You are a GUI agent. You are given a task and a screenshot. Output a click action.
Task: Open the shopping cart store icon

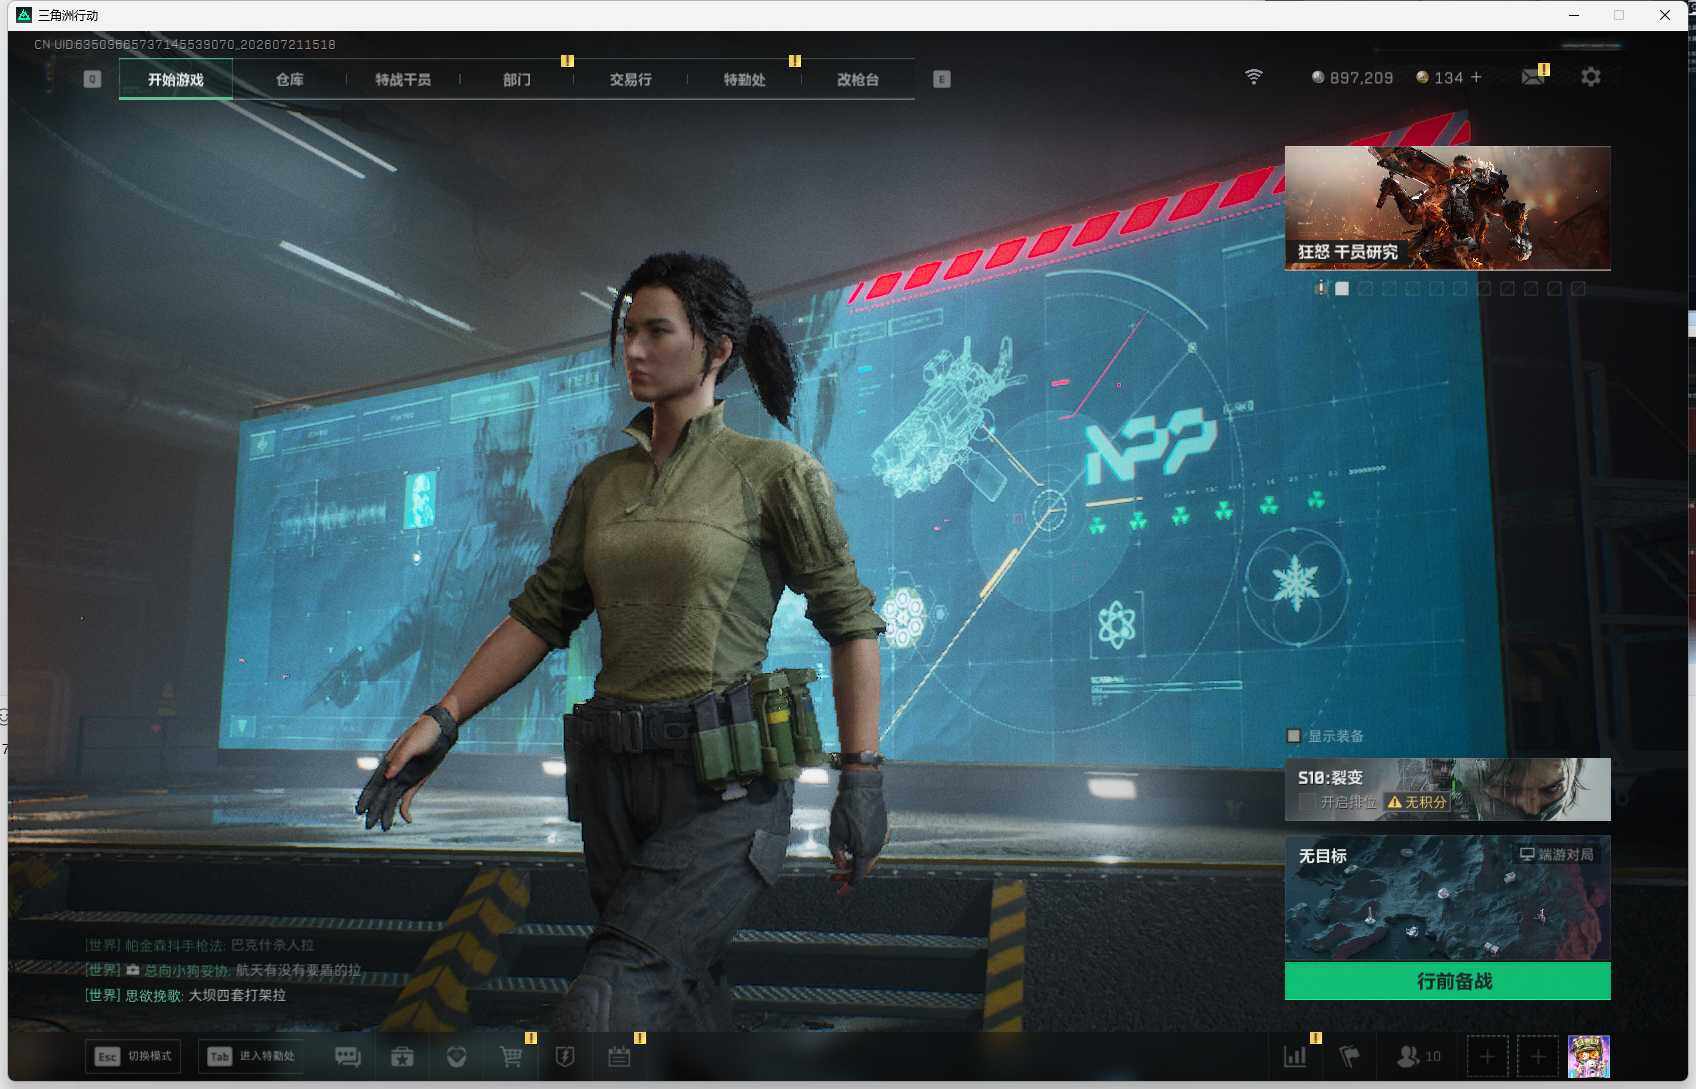(511, 1057)
